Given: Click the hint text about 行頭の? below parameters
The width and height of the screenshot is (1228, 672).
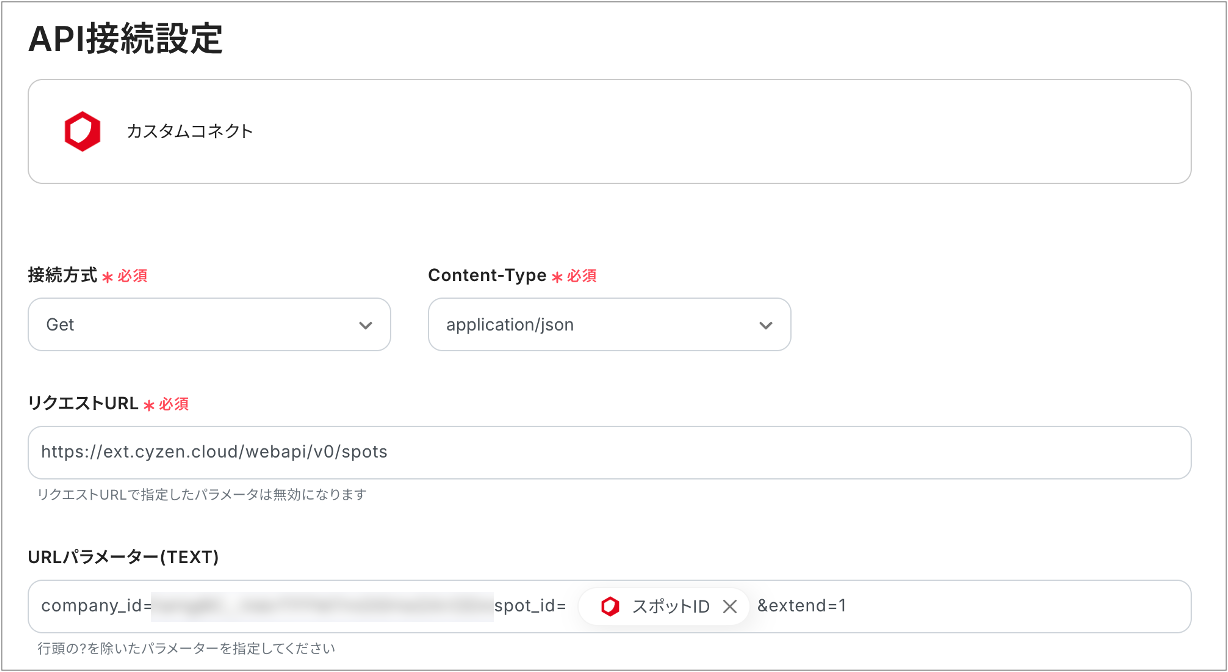Looking at the screenshot, I should [x=185, y=649].
